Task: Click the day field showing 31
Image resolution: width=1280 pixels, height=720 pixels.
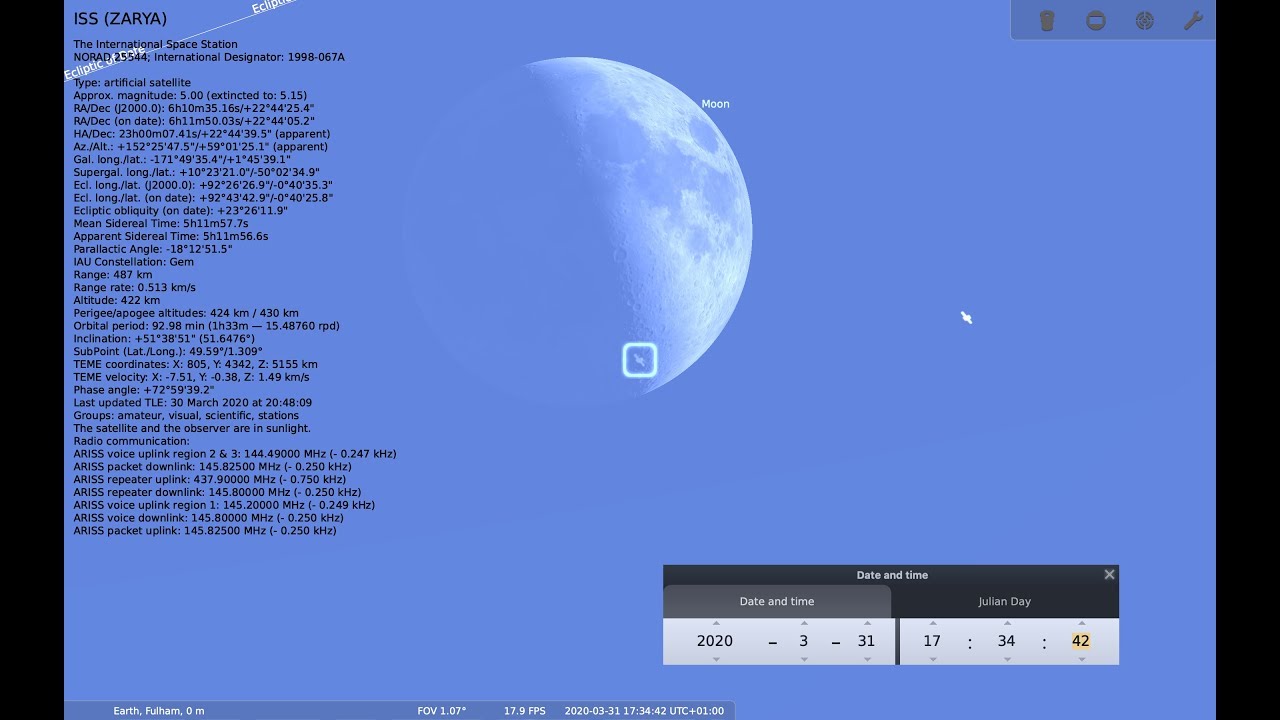Action: (866, 641)
